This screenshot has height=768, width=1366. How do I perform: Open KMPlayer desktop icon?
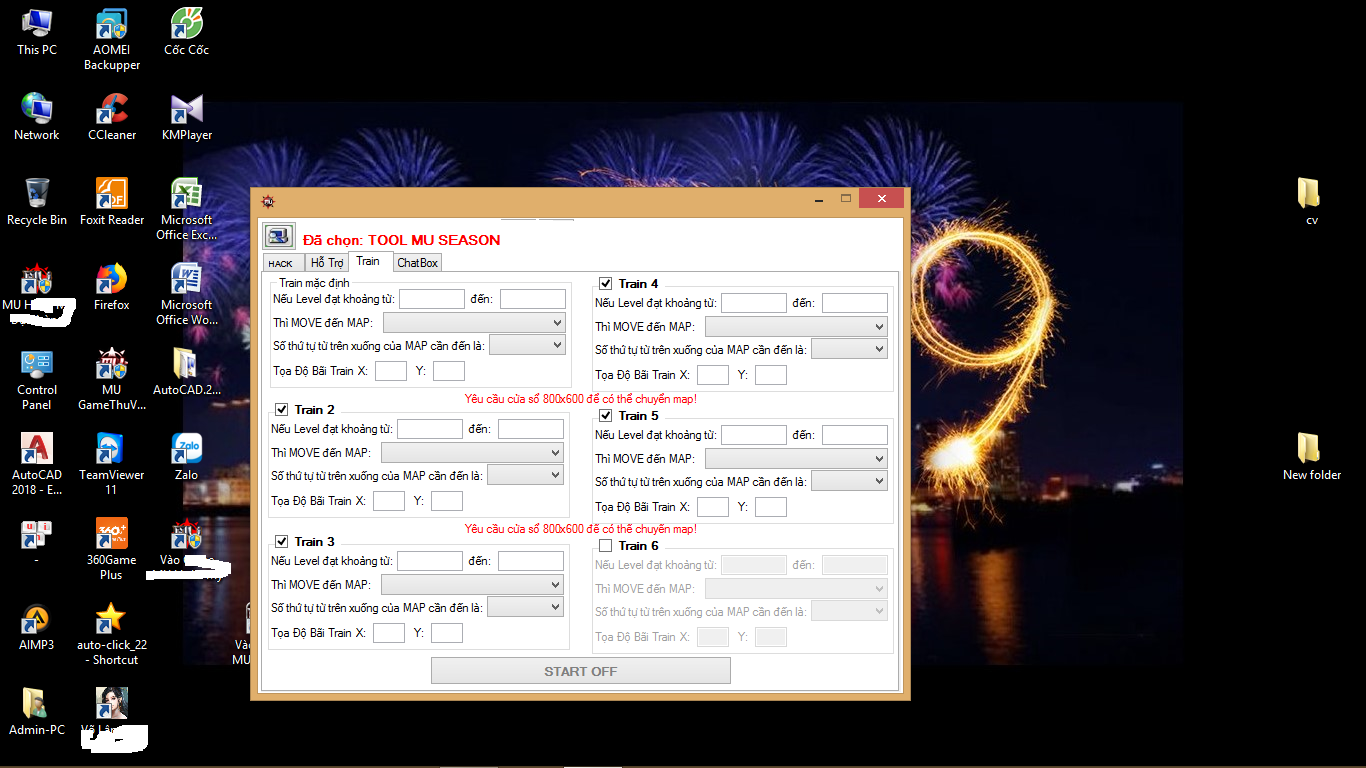click(186, 118)
